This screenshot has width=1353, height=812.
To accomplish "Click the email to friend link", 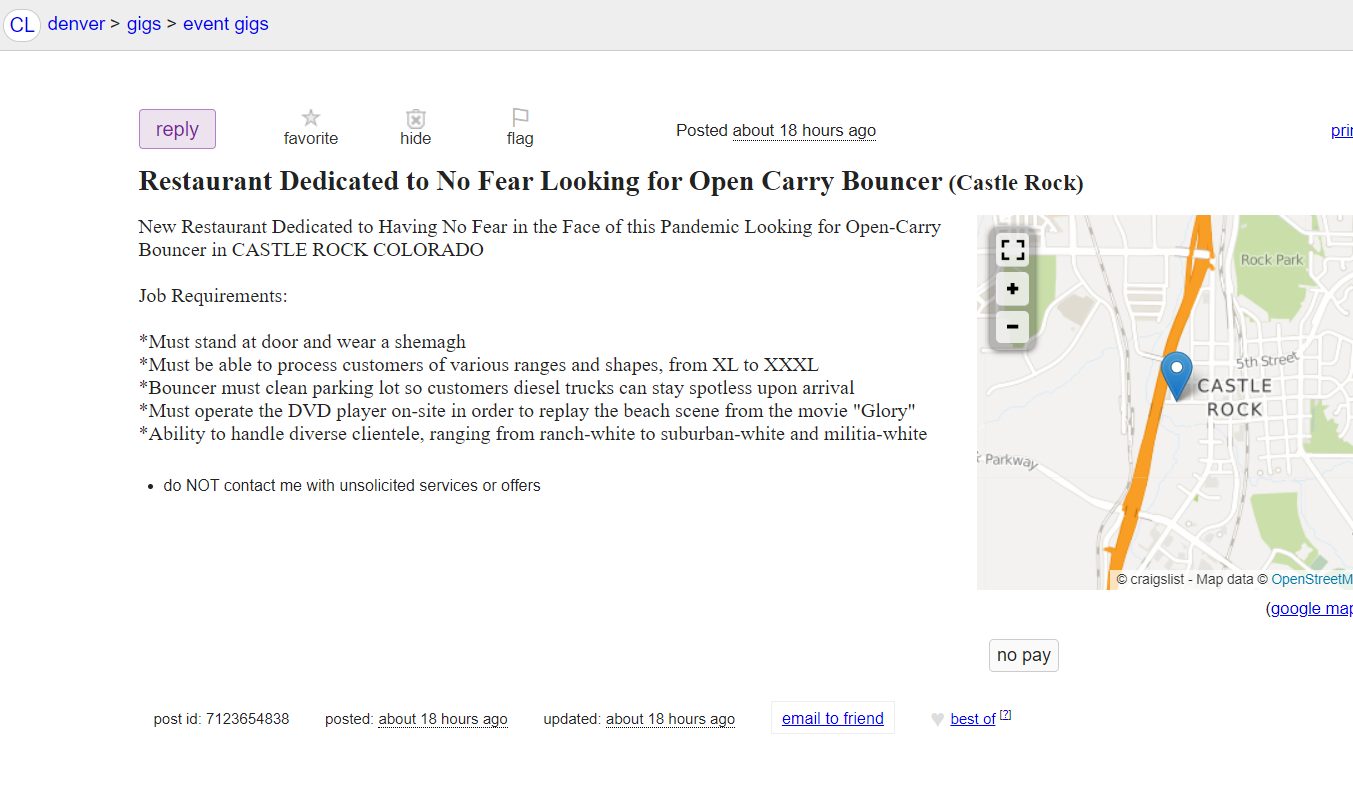I will tap(832, 718).
